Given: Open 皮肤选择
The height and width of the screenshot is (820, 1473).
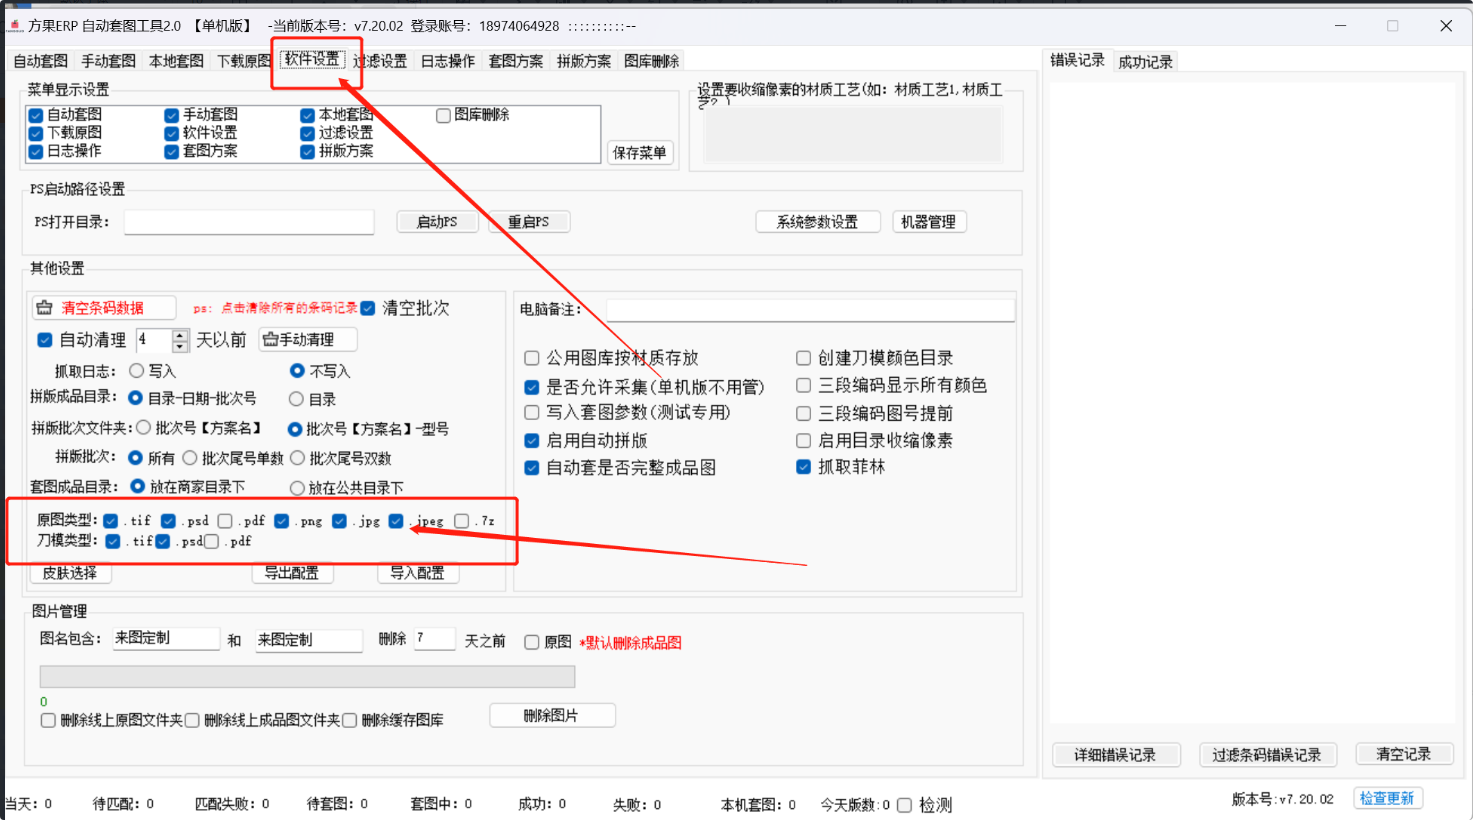Looking at the screenshot, I should tap(70, 573).
